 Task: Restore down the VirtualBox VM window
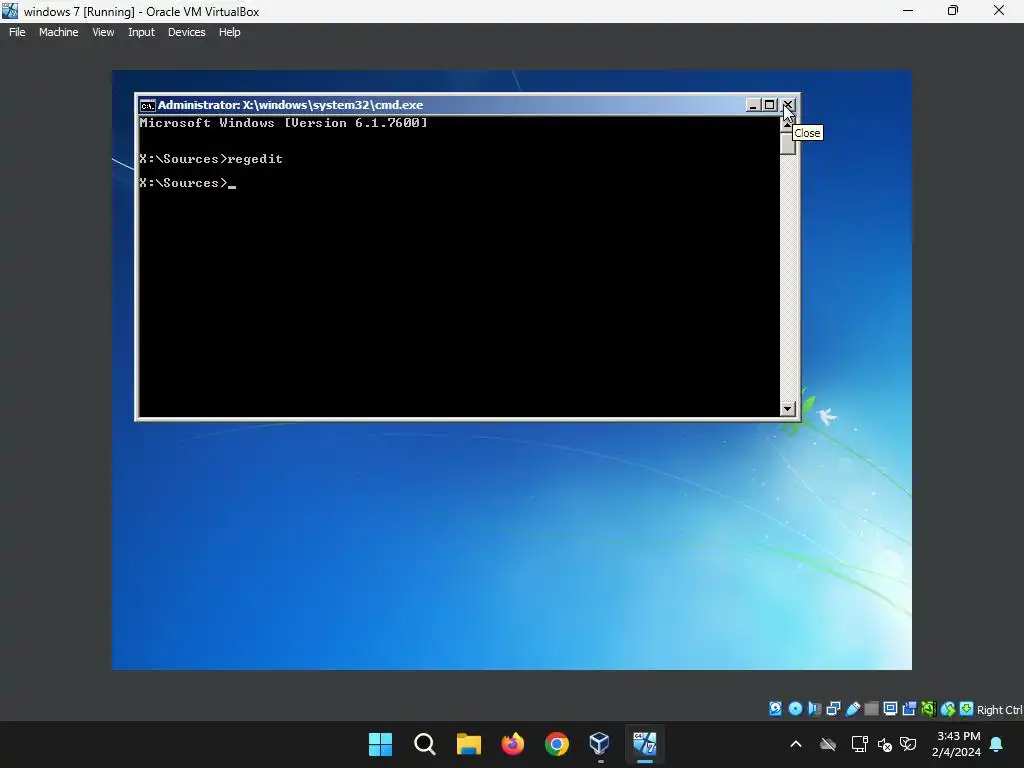pyautogui.click(x=953, y=10)
